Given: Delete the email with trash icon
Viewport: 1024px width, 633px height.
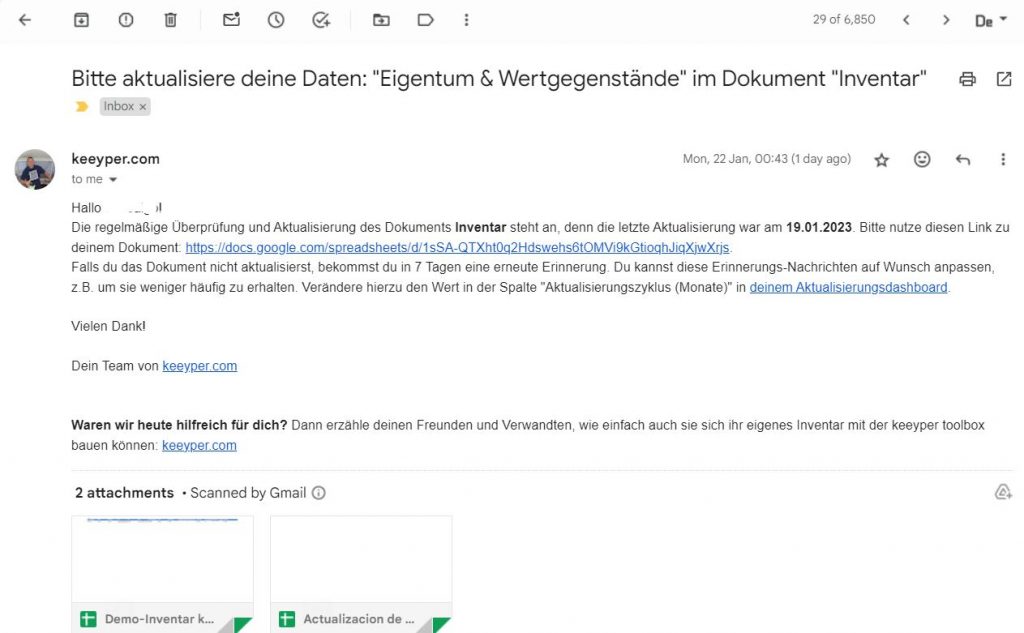Looking at the screenshot, I should 171,20.
